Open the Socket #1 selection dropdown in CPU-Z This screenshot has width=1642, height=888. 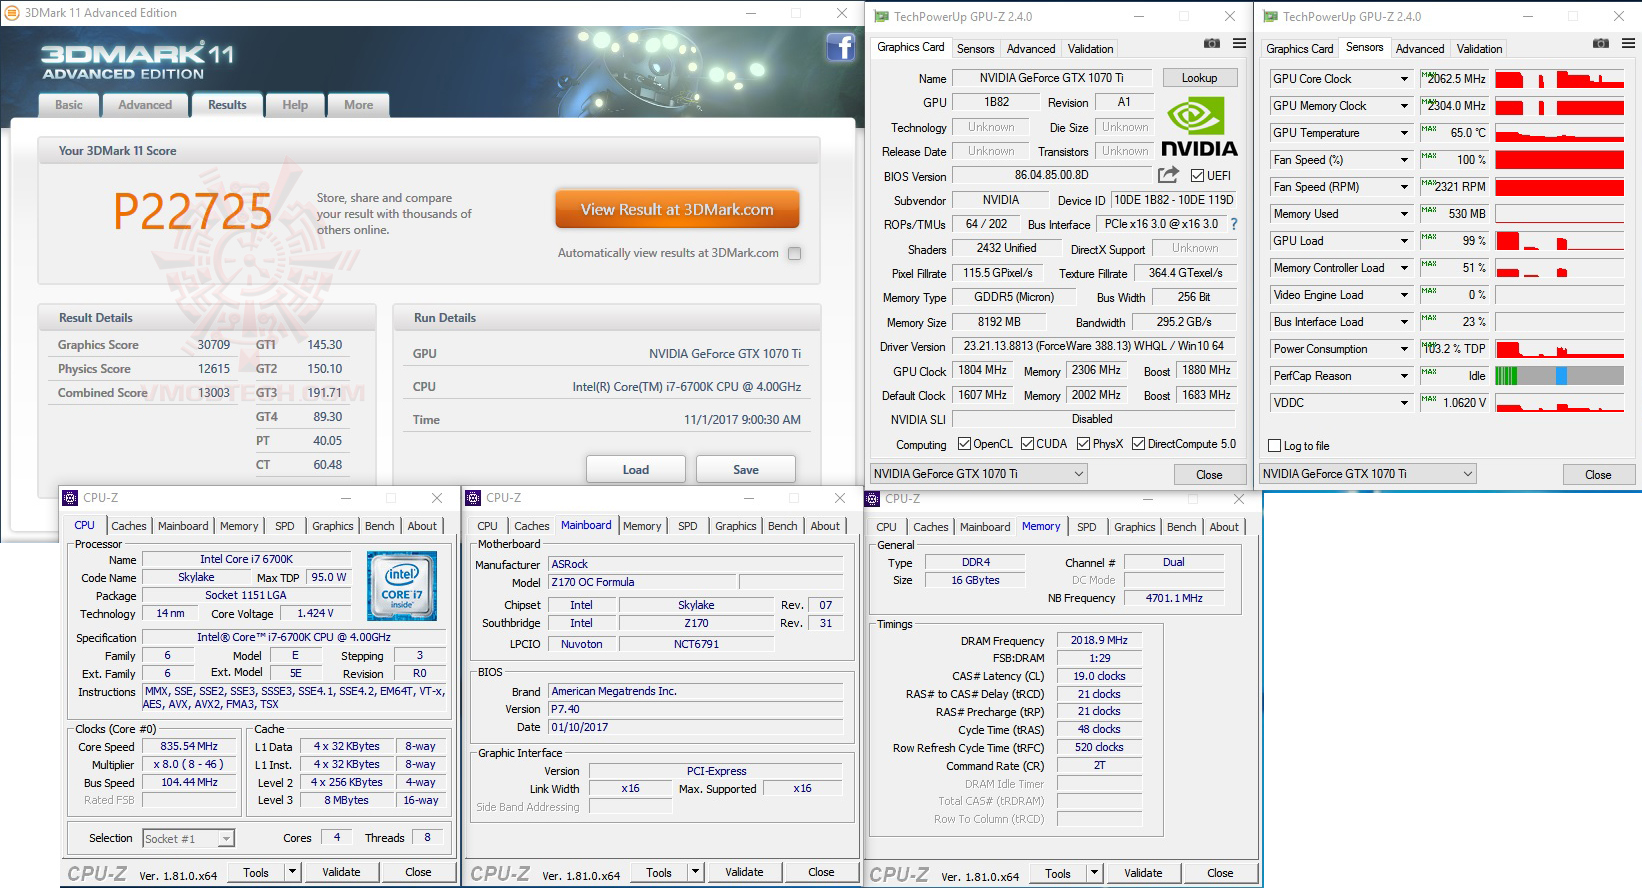click(x=188, y=839)
